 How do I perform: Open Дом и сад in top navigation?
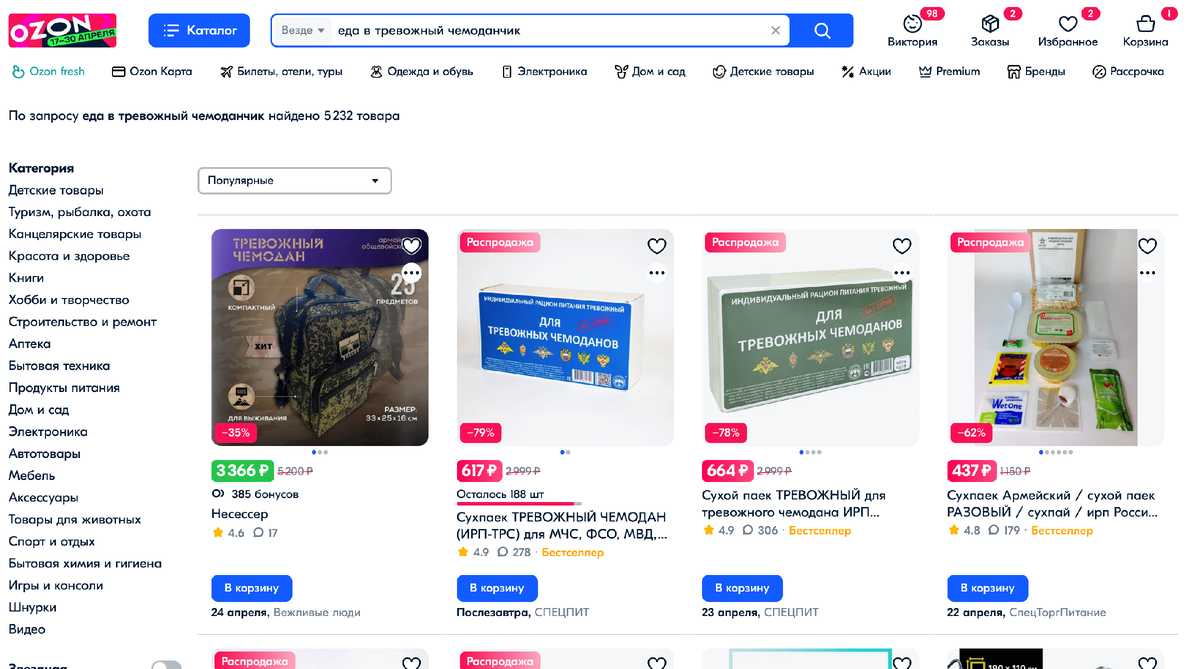(650, 71)
